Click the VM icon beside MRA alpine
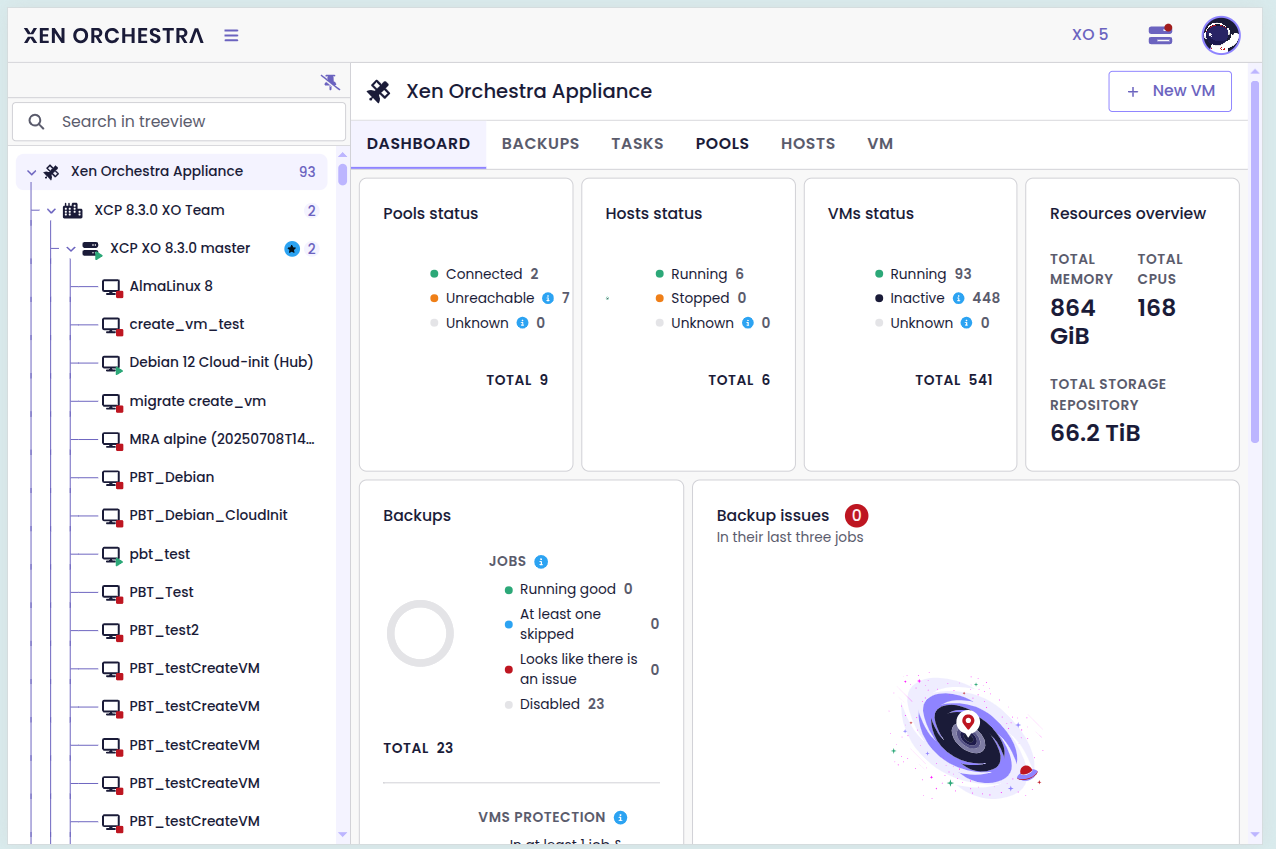The width and height of the screenshot is (1276, 849). [x=112, y=440]
